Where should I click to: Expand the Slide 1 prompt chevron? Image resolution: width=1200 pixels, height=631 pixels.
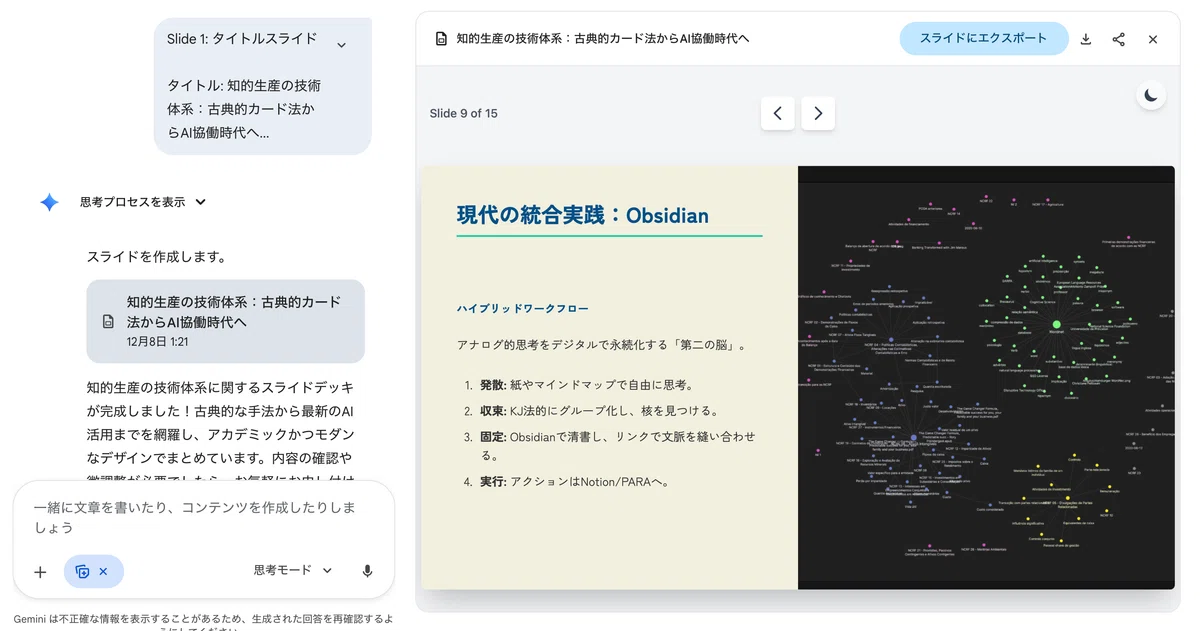coord(341,45)
